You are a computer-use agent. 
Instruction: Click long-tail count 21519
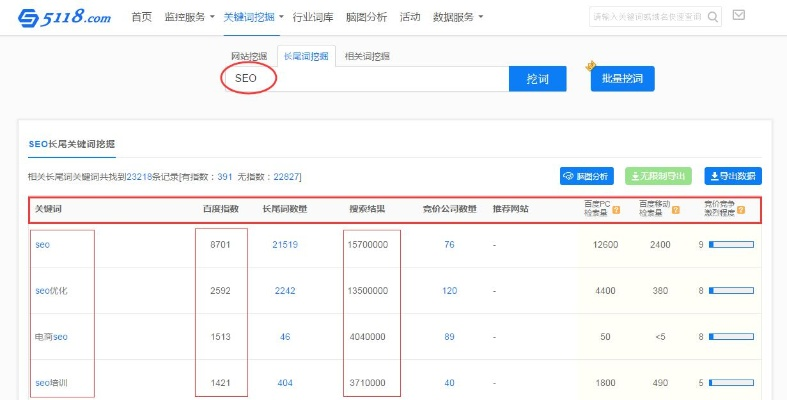[285, 244]
